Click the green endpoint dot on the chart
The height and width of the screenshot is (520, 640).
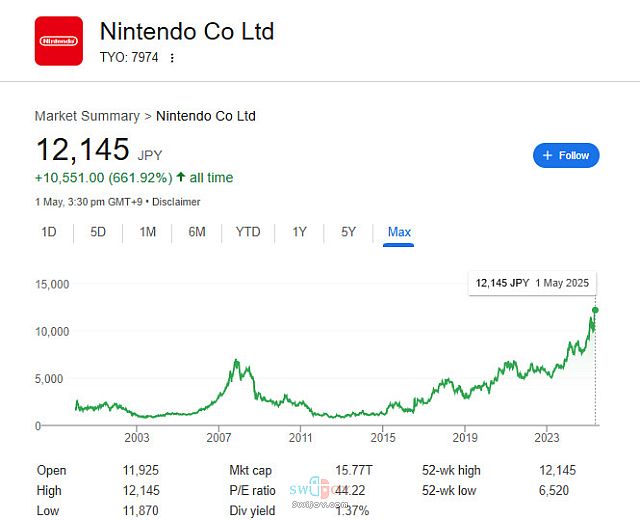point(595,310)
